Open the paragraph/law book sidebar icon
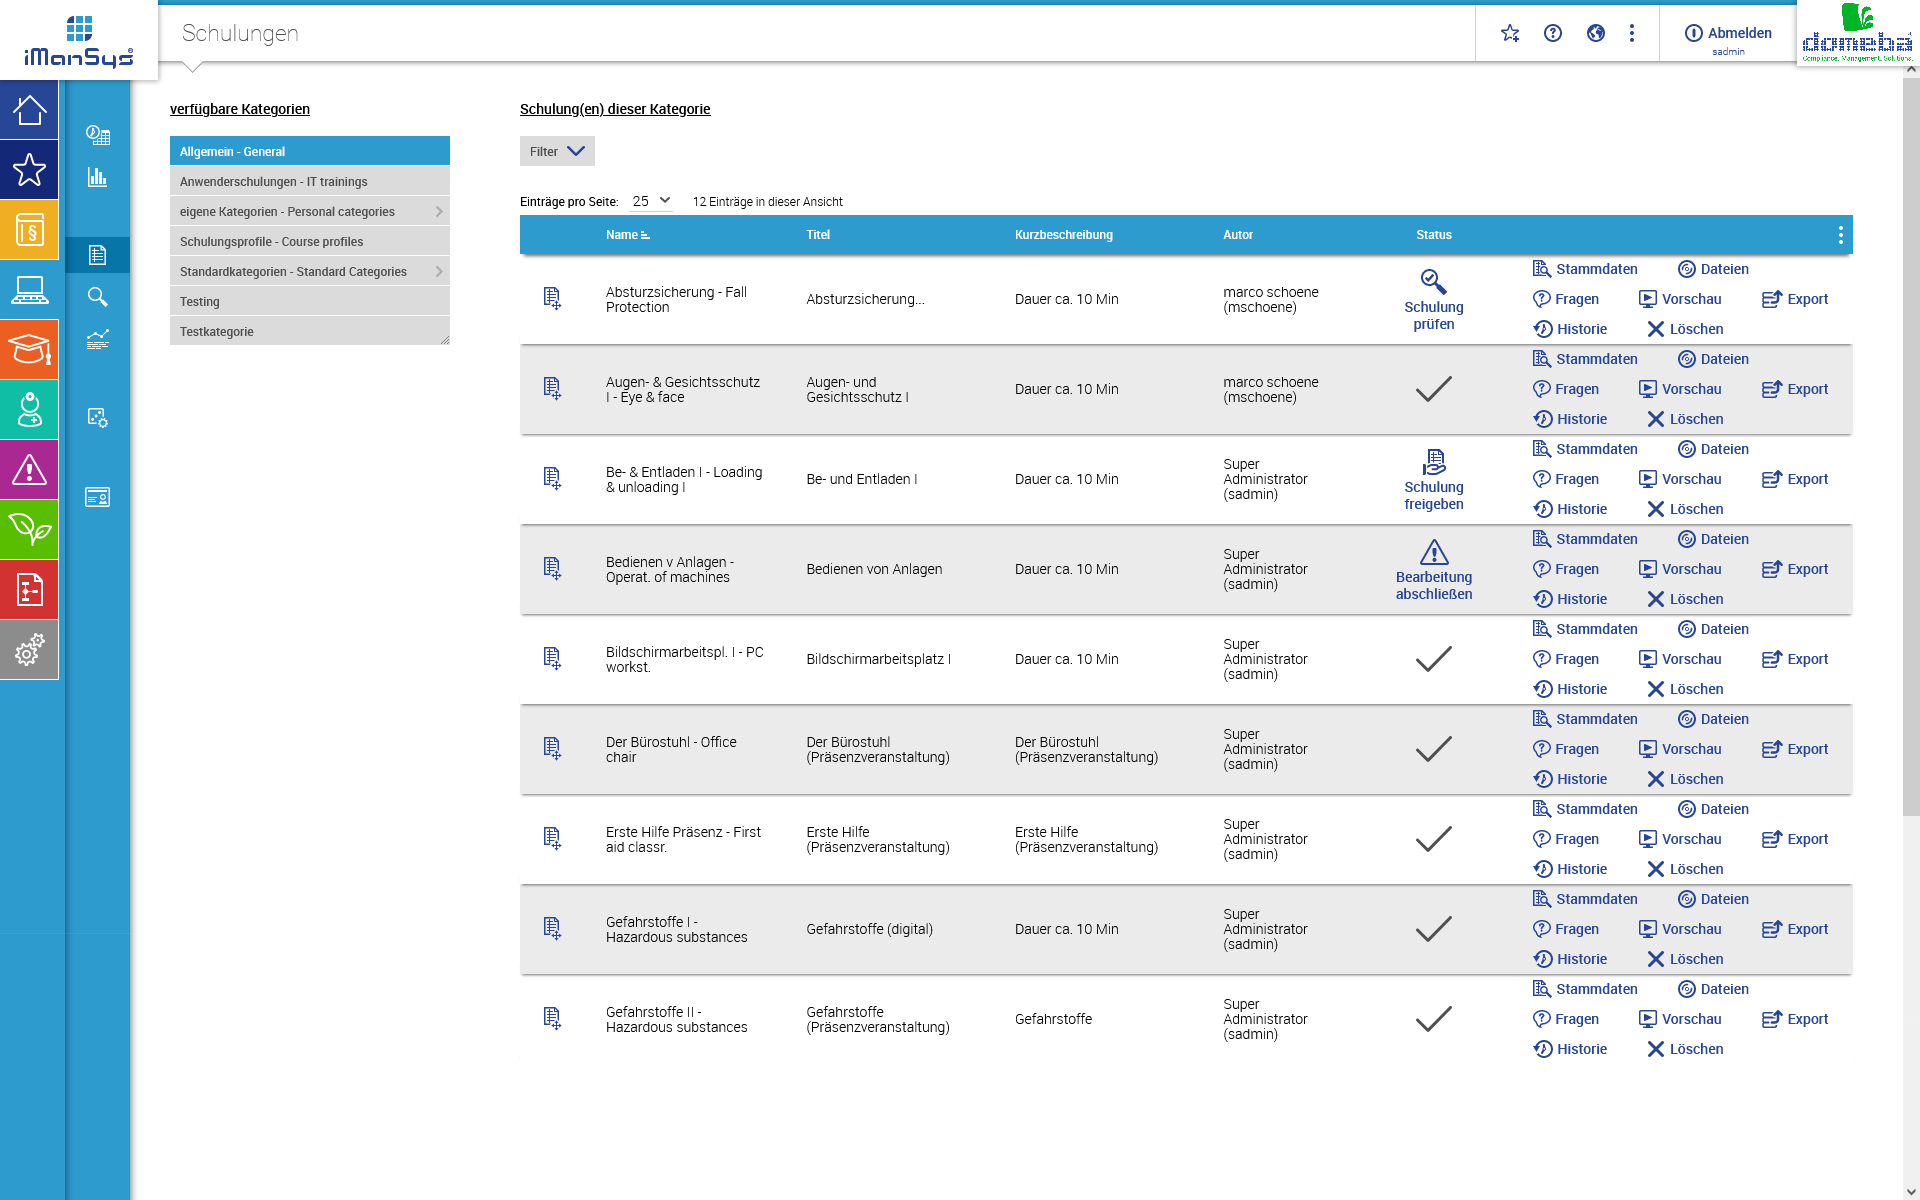This screenshot has height=1200, width=1920. [29, 229]
